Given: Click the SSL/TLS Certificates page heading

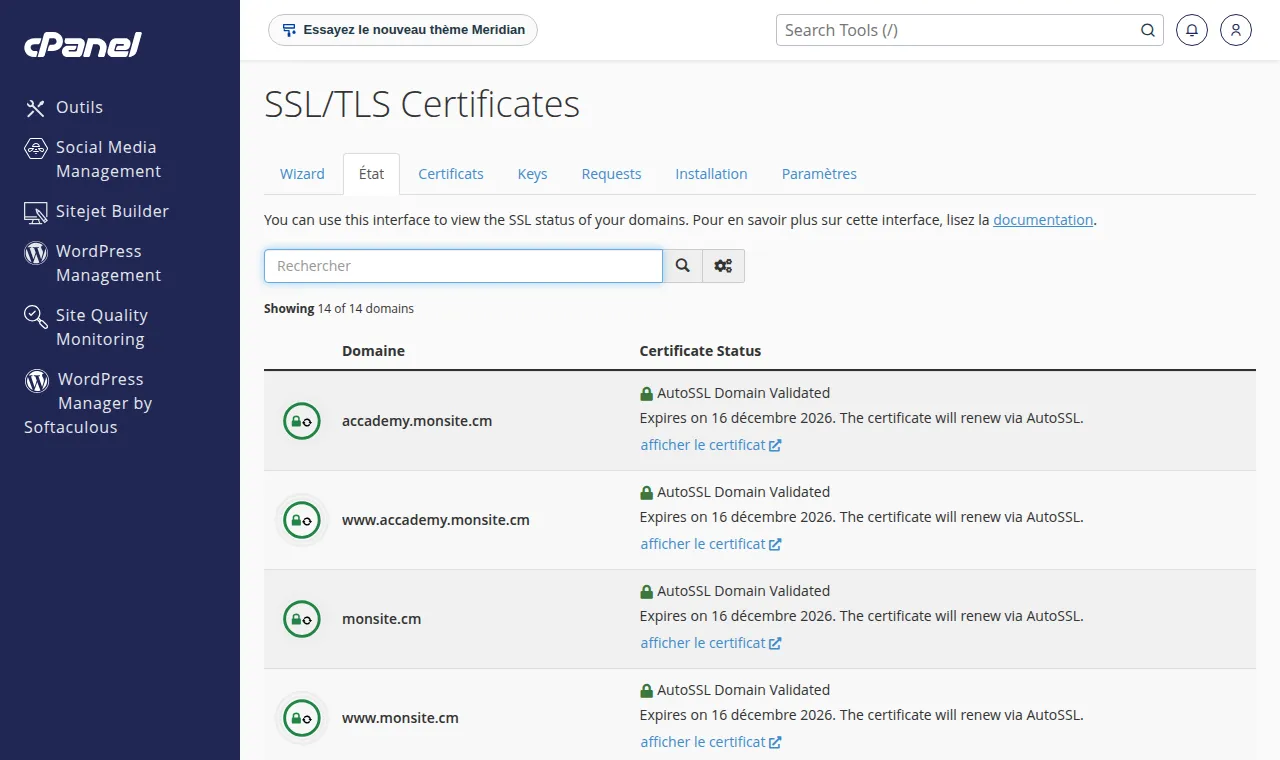Looking at the screenshot, I should tap(422, 105).
